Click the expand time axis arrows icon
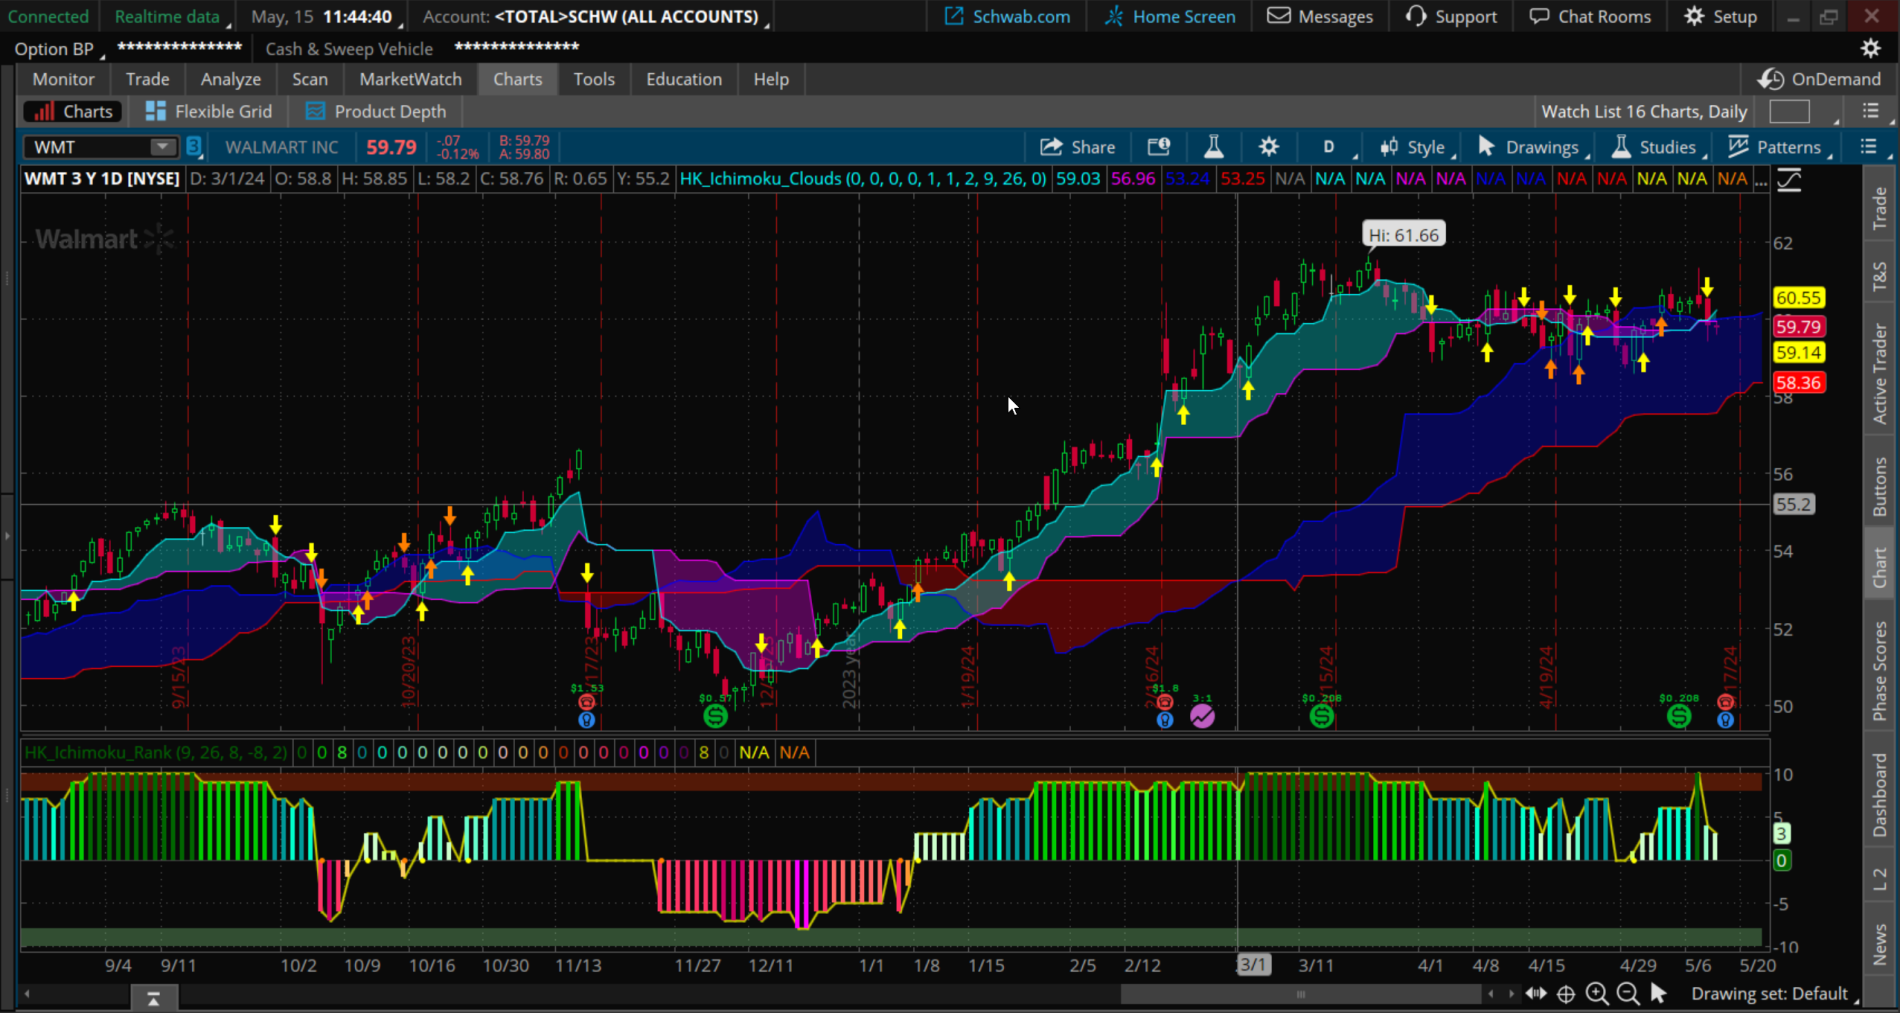 coord(1536,993)
